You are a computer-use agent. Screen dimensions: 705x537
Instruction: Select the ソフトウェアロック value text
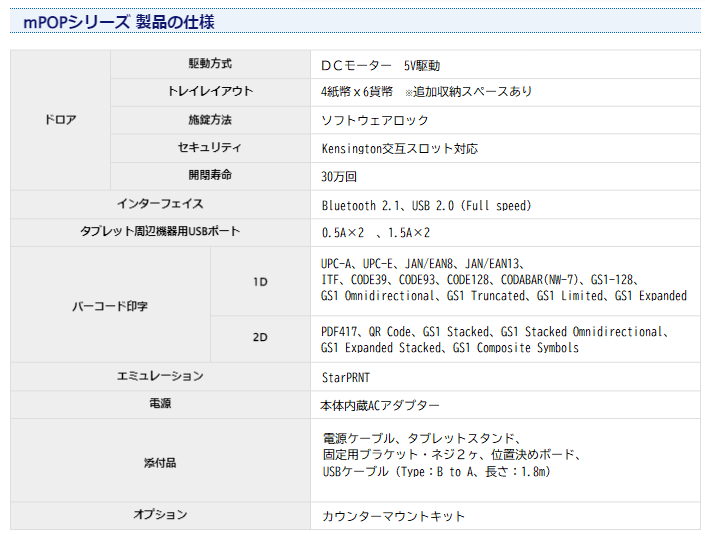pos(374,120)
